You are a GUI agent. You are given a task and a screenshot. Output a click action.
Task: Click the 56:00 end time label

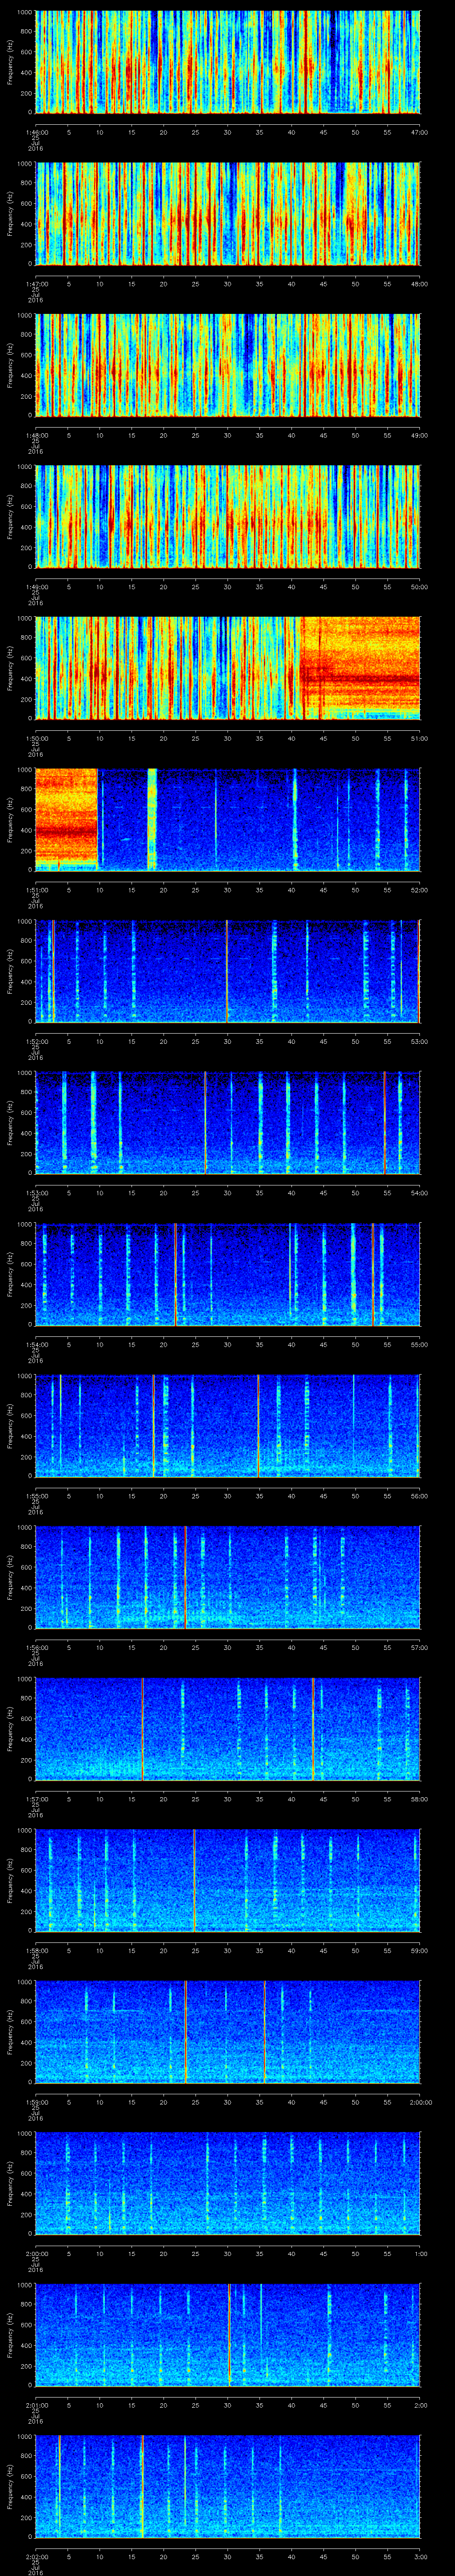pyautogui.click(x=420, y=1496)
